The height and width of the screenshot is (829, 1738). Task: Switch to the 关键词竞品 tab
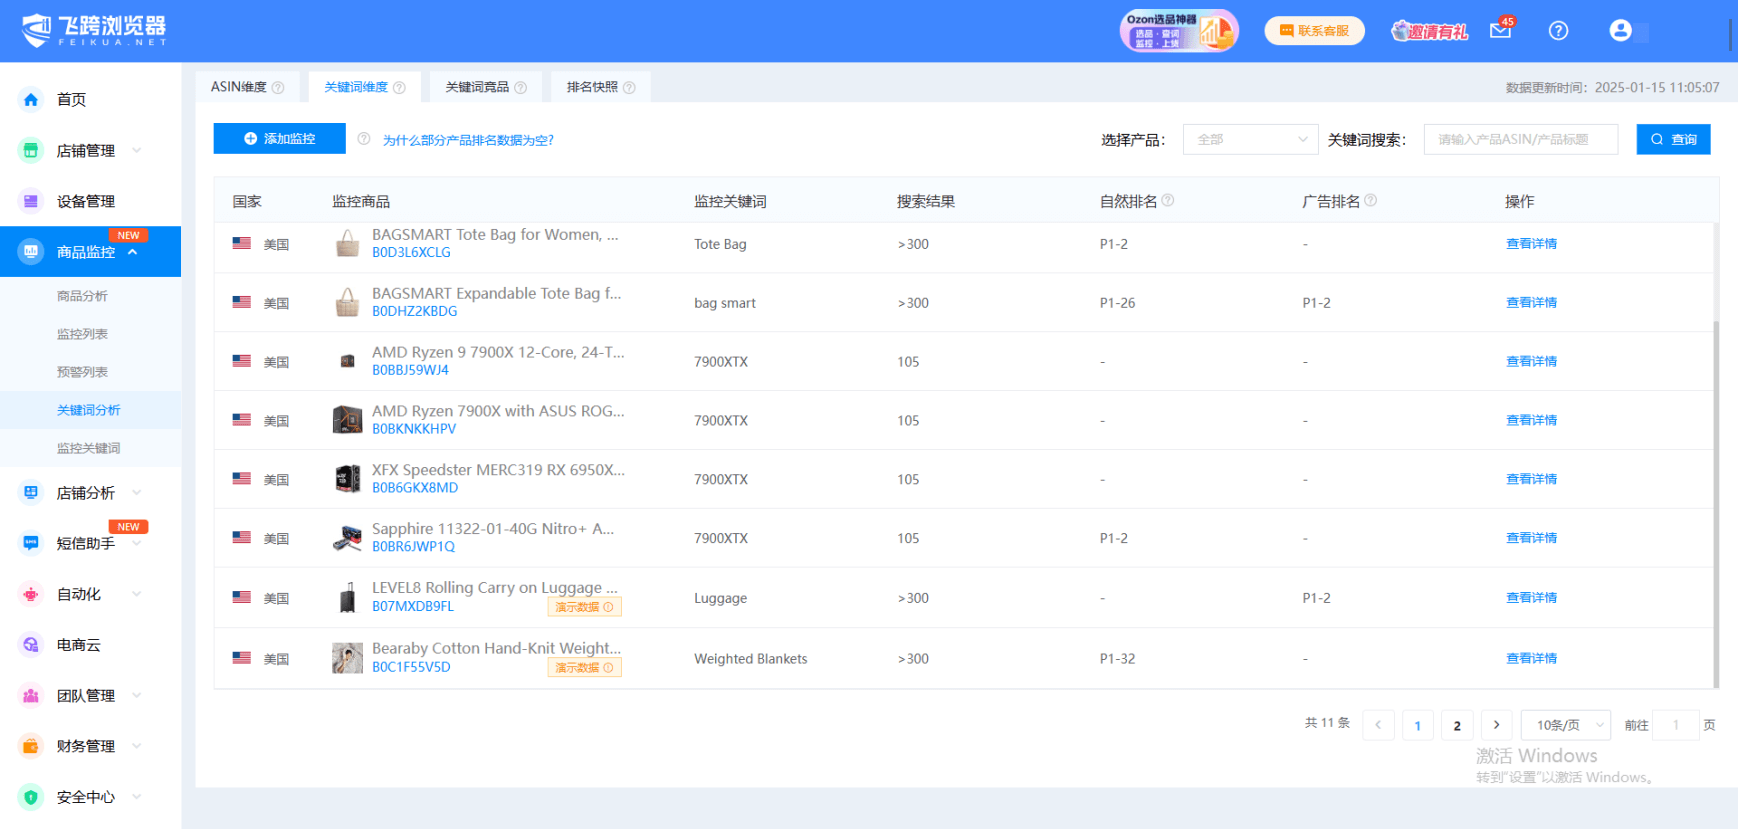(x=486, y=87)
